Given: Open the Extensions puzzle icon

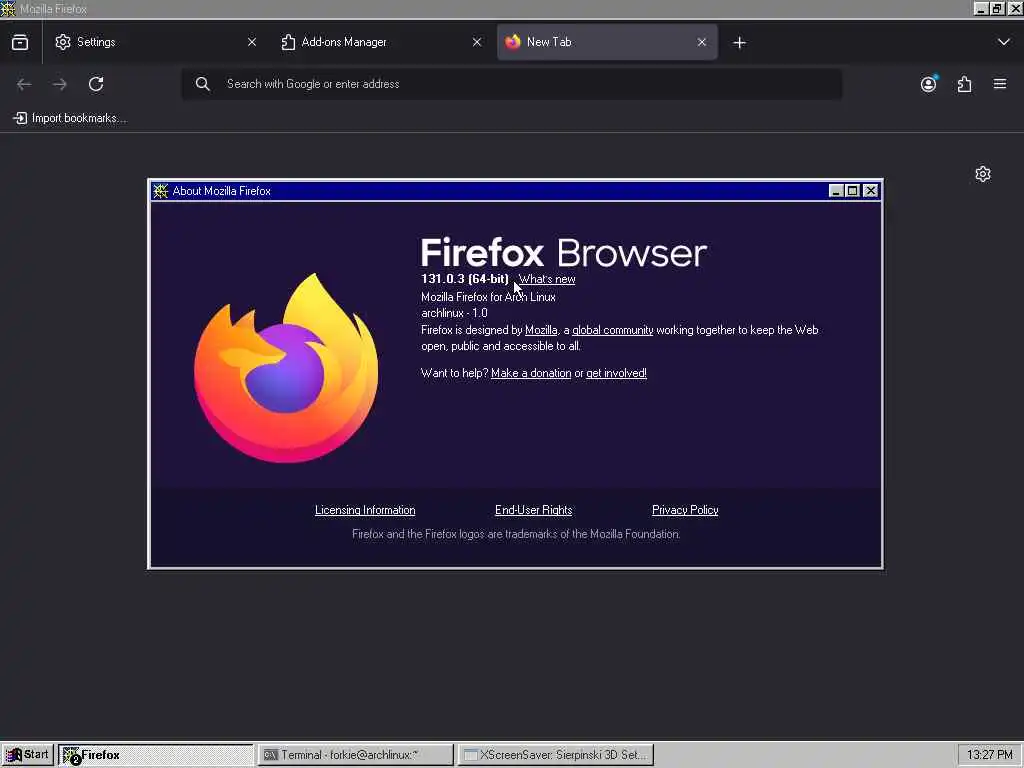Looking at the screenshot, I should (x=965, y=84).
